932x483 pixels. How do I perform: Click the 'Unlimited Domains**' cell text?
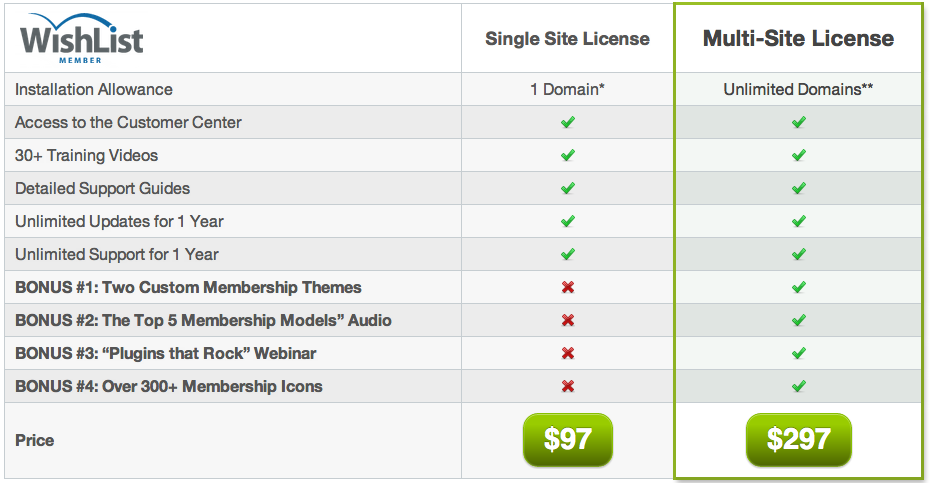(798, 89)
